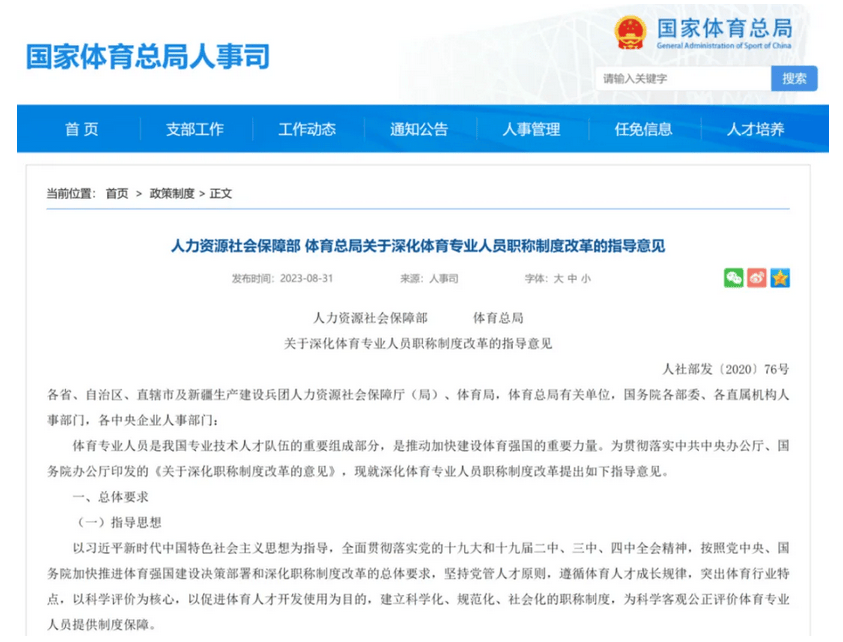
Task: Focus the 请输入关键字 search field
Action: pos(683,79)
